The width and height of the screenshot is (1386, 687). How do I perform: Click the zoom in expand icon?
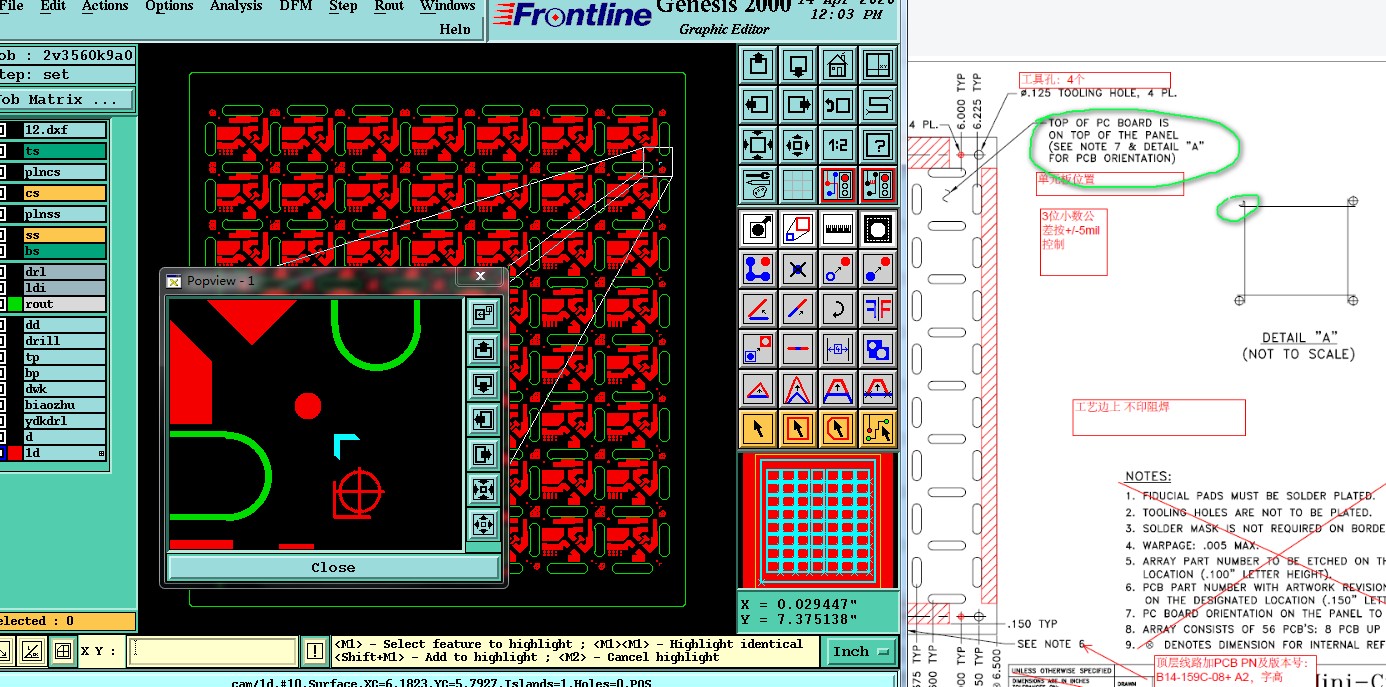click(x=758, y=145)
